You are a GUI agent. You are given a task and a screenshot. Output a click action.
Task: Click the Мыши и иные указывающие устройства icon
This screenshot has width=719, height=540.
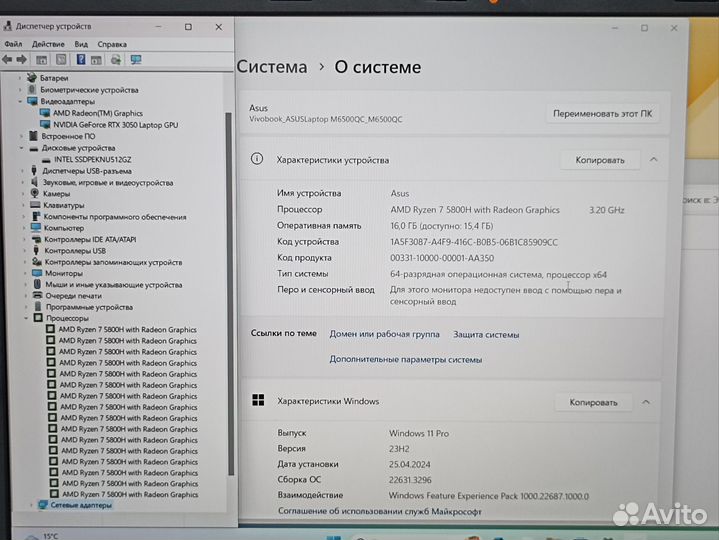(37, 284)
